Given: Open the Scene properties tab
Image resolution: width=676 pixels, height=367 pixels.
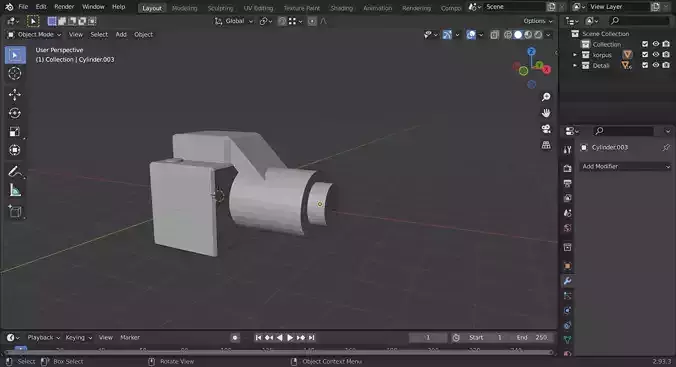Looking at the screenshot, I should 567,213.
